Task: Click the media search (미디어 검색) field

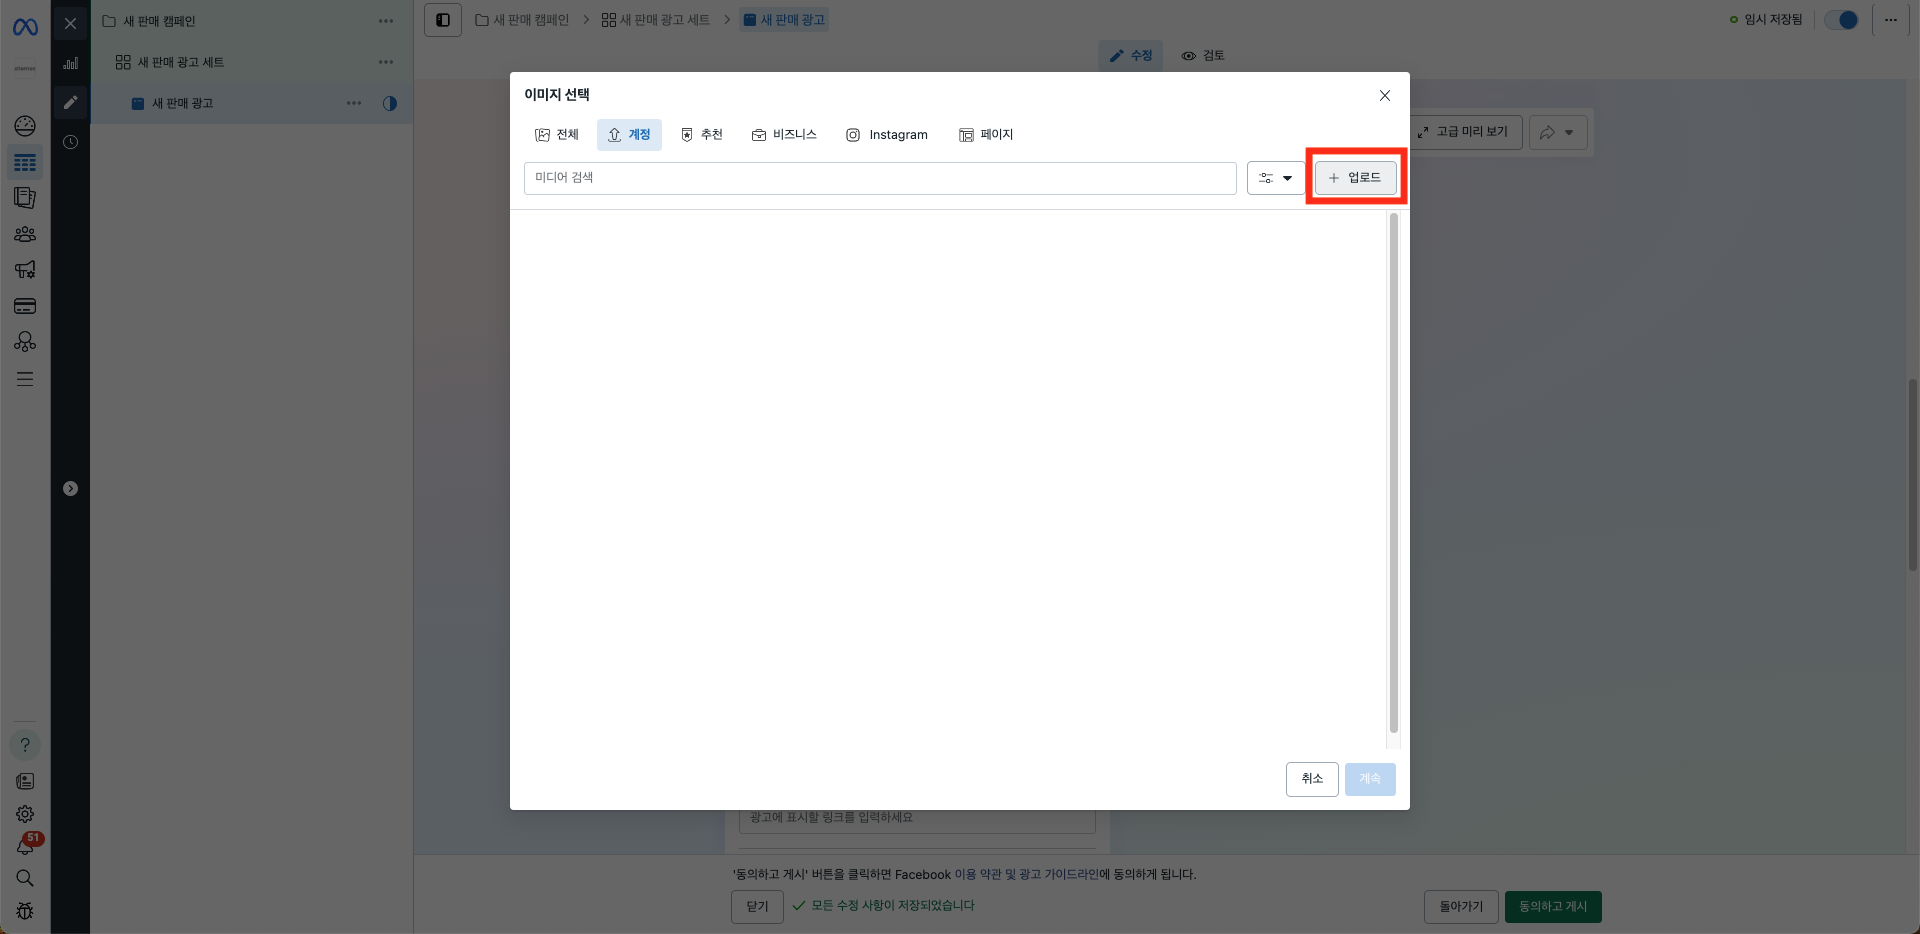Action: tap(879, 178)
